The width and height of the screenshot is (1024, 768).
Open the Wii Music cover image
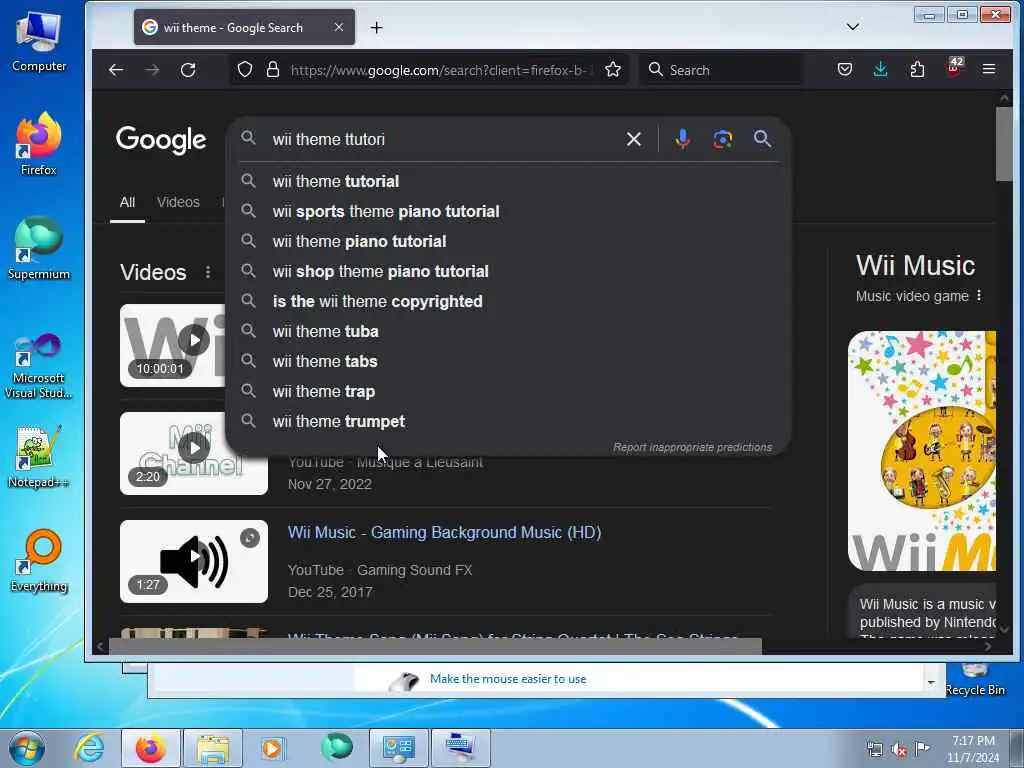coord(921,451)
